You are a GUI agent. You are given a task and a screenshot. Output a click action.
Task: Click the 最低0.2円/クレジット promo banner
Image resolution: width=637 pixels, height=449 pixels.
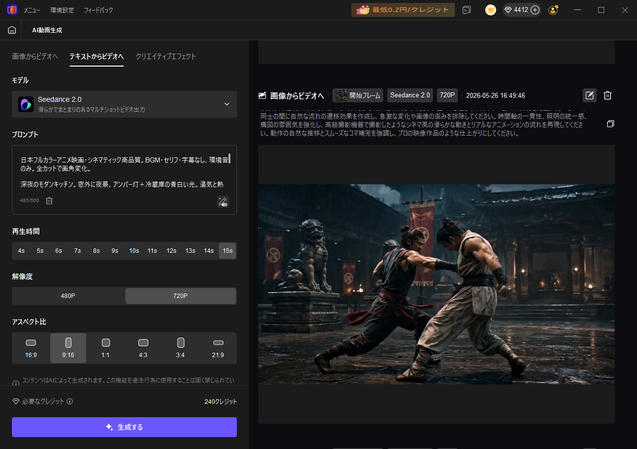tap(403, 10)
